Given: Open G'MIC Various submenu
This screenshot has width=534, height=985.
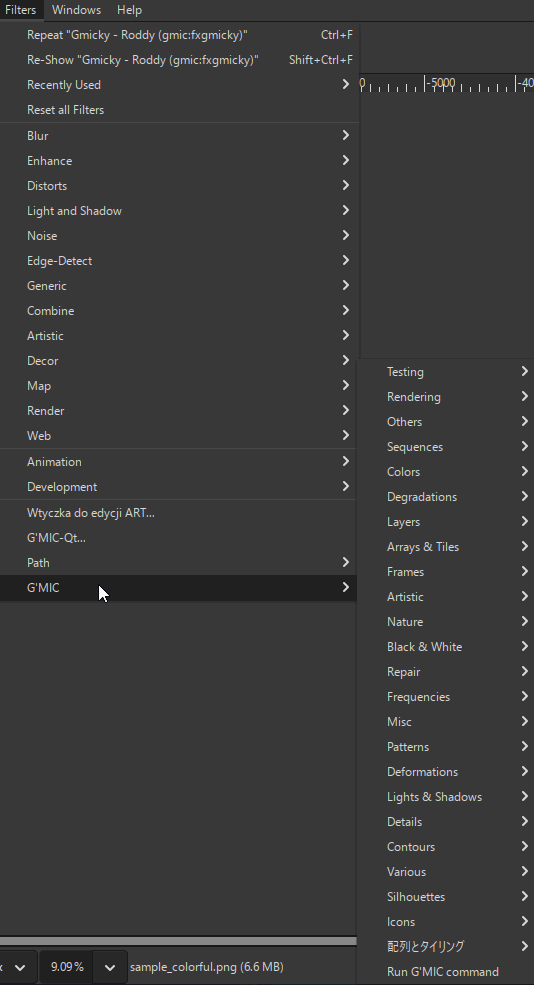Looking at the screenshot, I should tap(445, 872).
